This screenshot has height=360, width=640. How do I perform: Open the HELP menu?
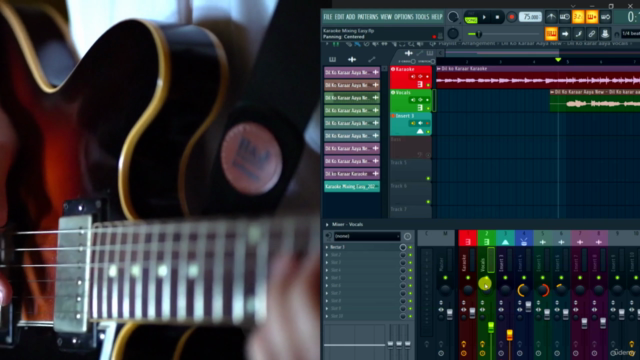(437, 17)
